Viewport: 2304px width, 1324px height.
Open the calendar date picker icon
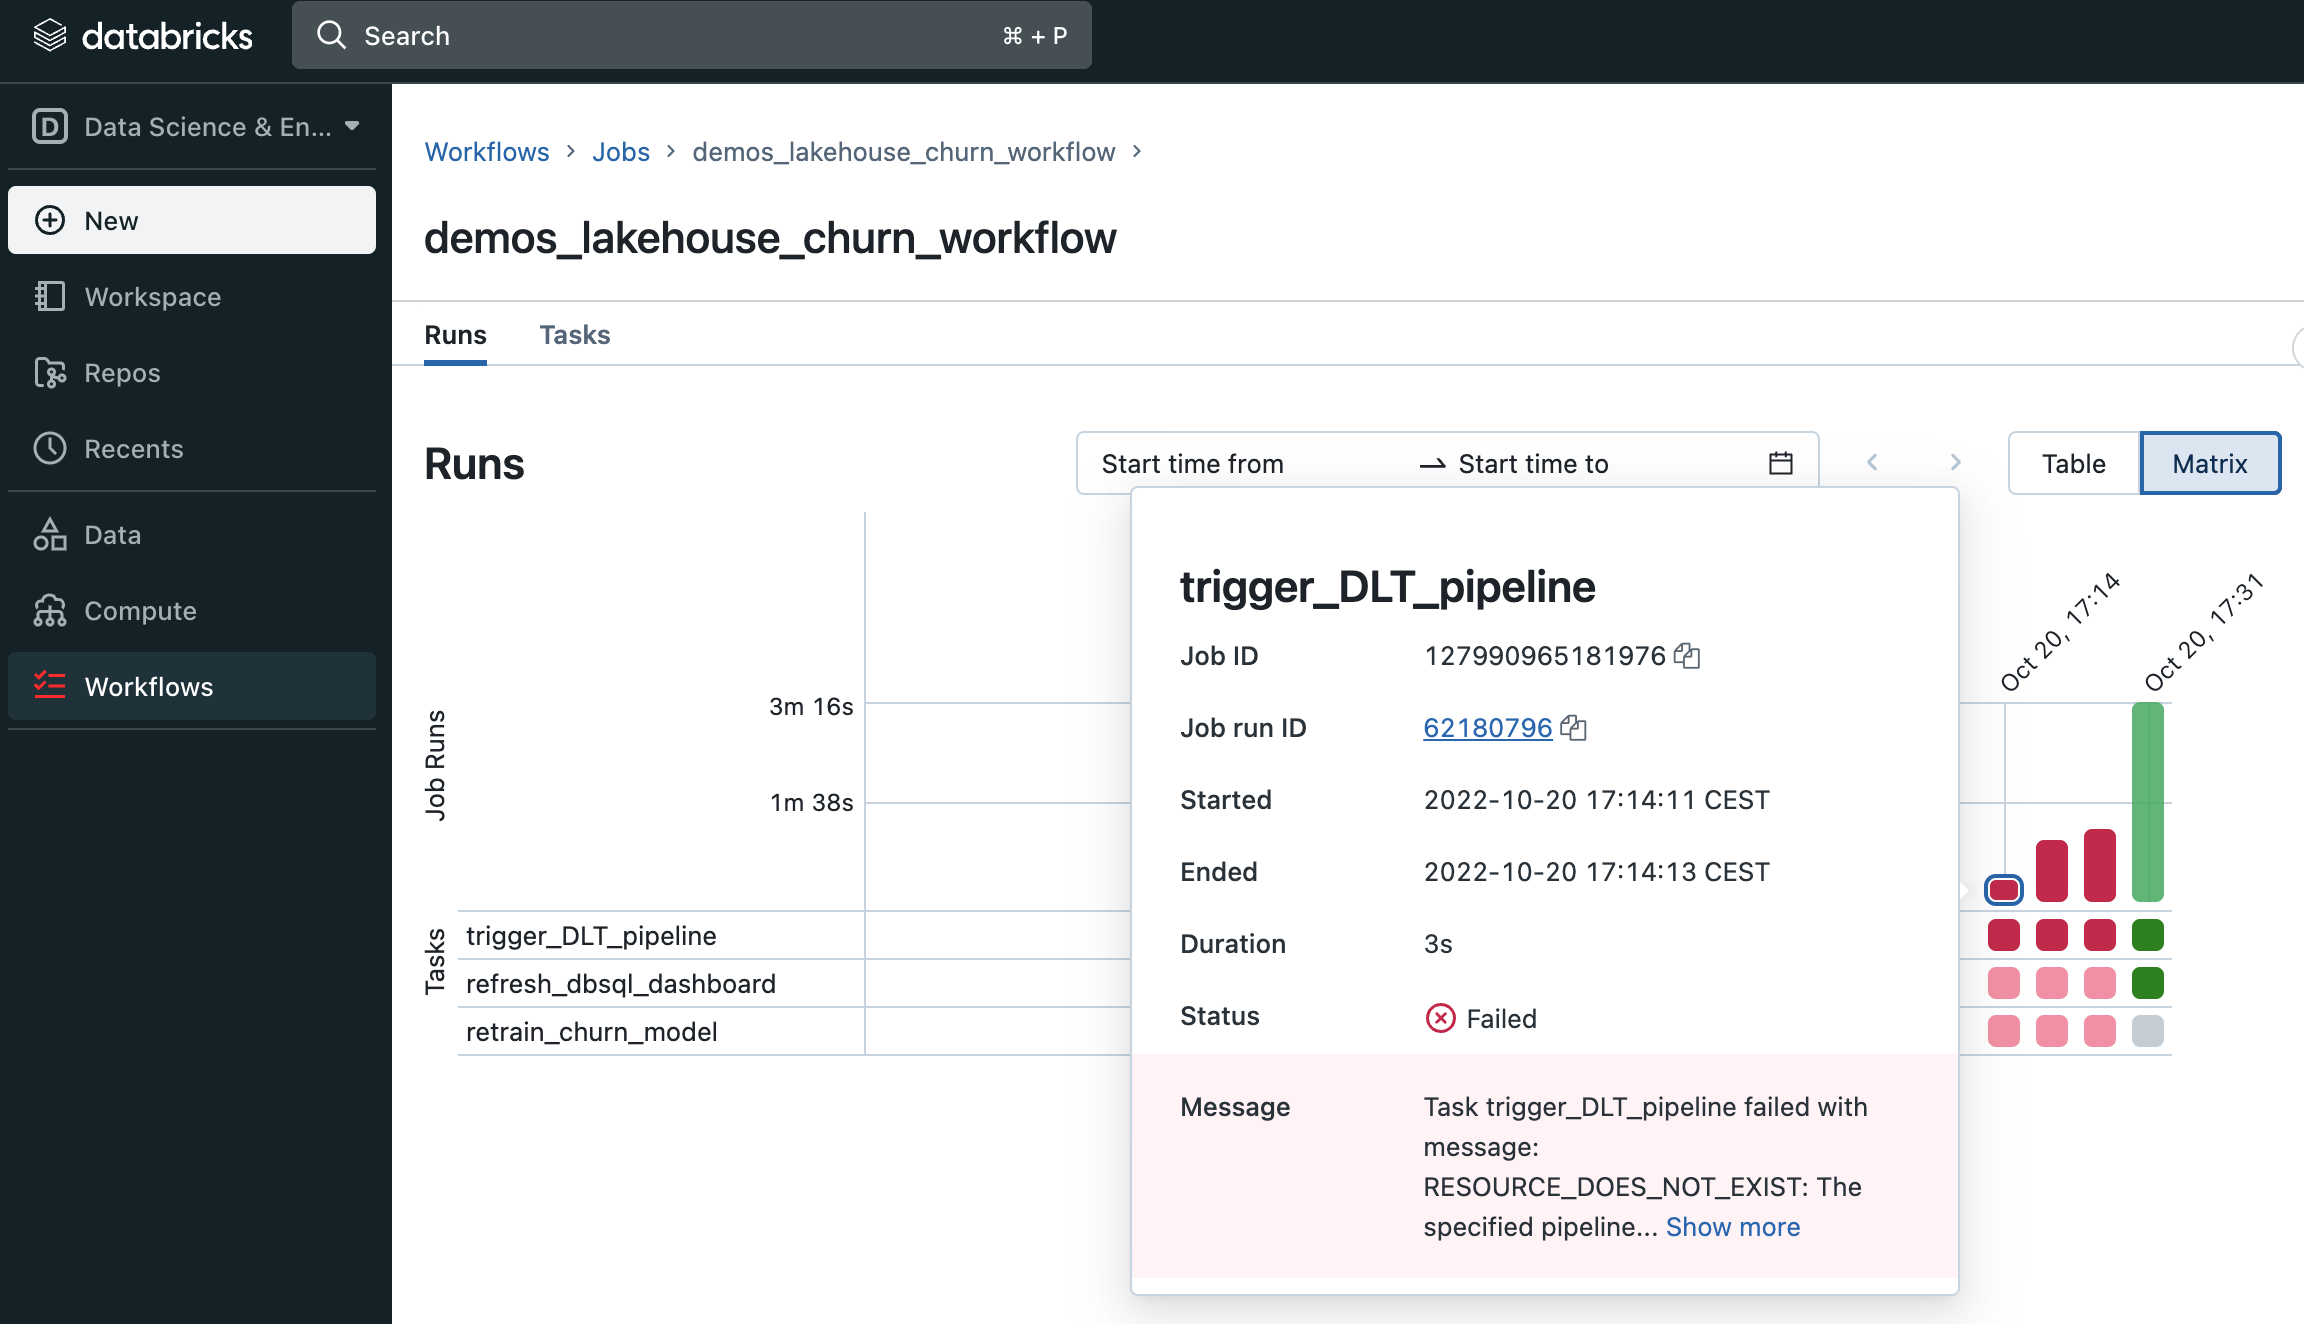(x=1780, y=464)
